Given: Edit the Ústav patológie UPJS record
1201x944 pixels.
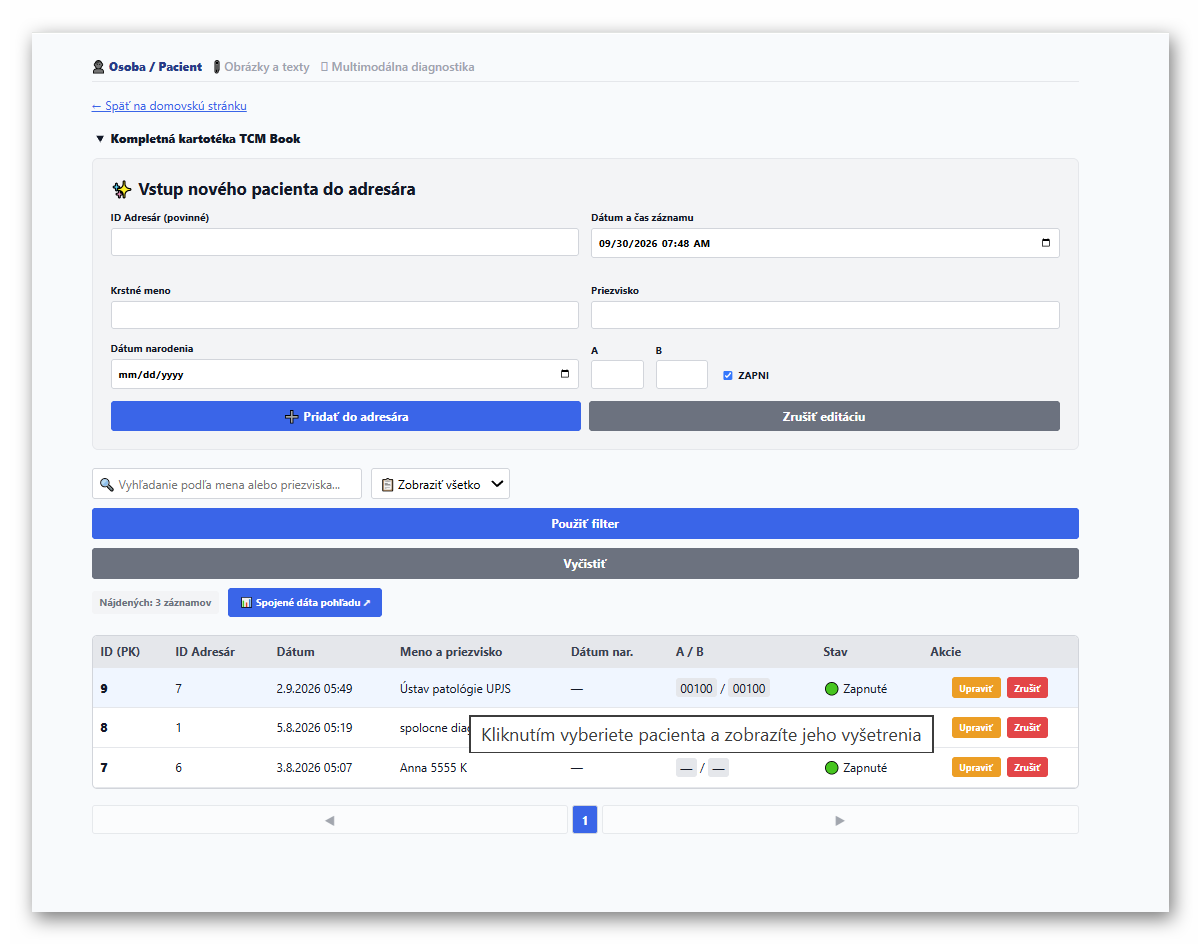Looking at the screenshot, I should point(976,688).
